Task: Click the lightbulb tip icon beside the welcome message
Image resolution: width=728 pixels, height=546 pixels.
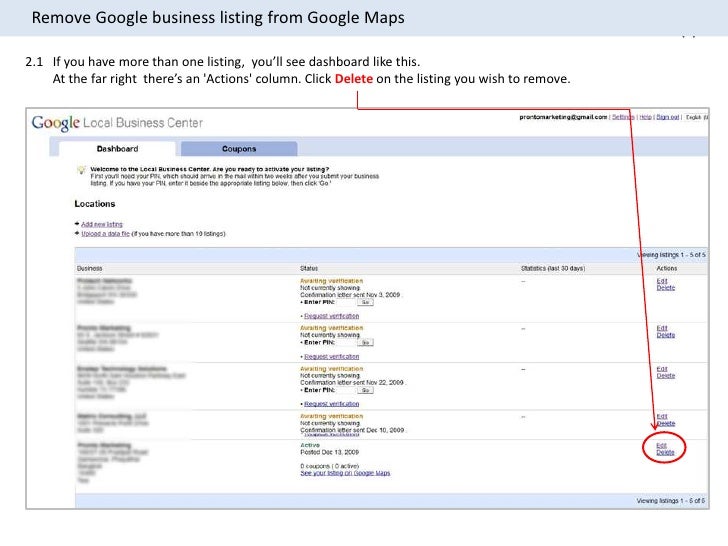Action: tap(81, 170)
